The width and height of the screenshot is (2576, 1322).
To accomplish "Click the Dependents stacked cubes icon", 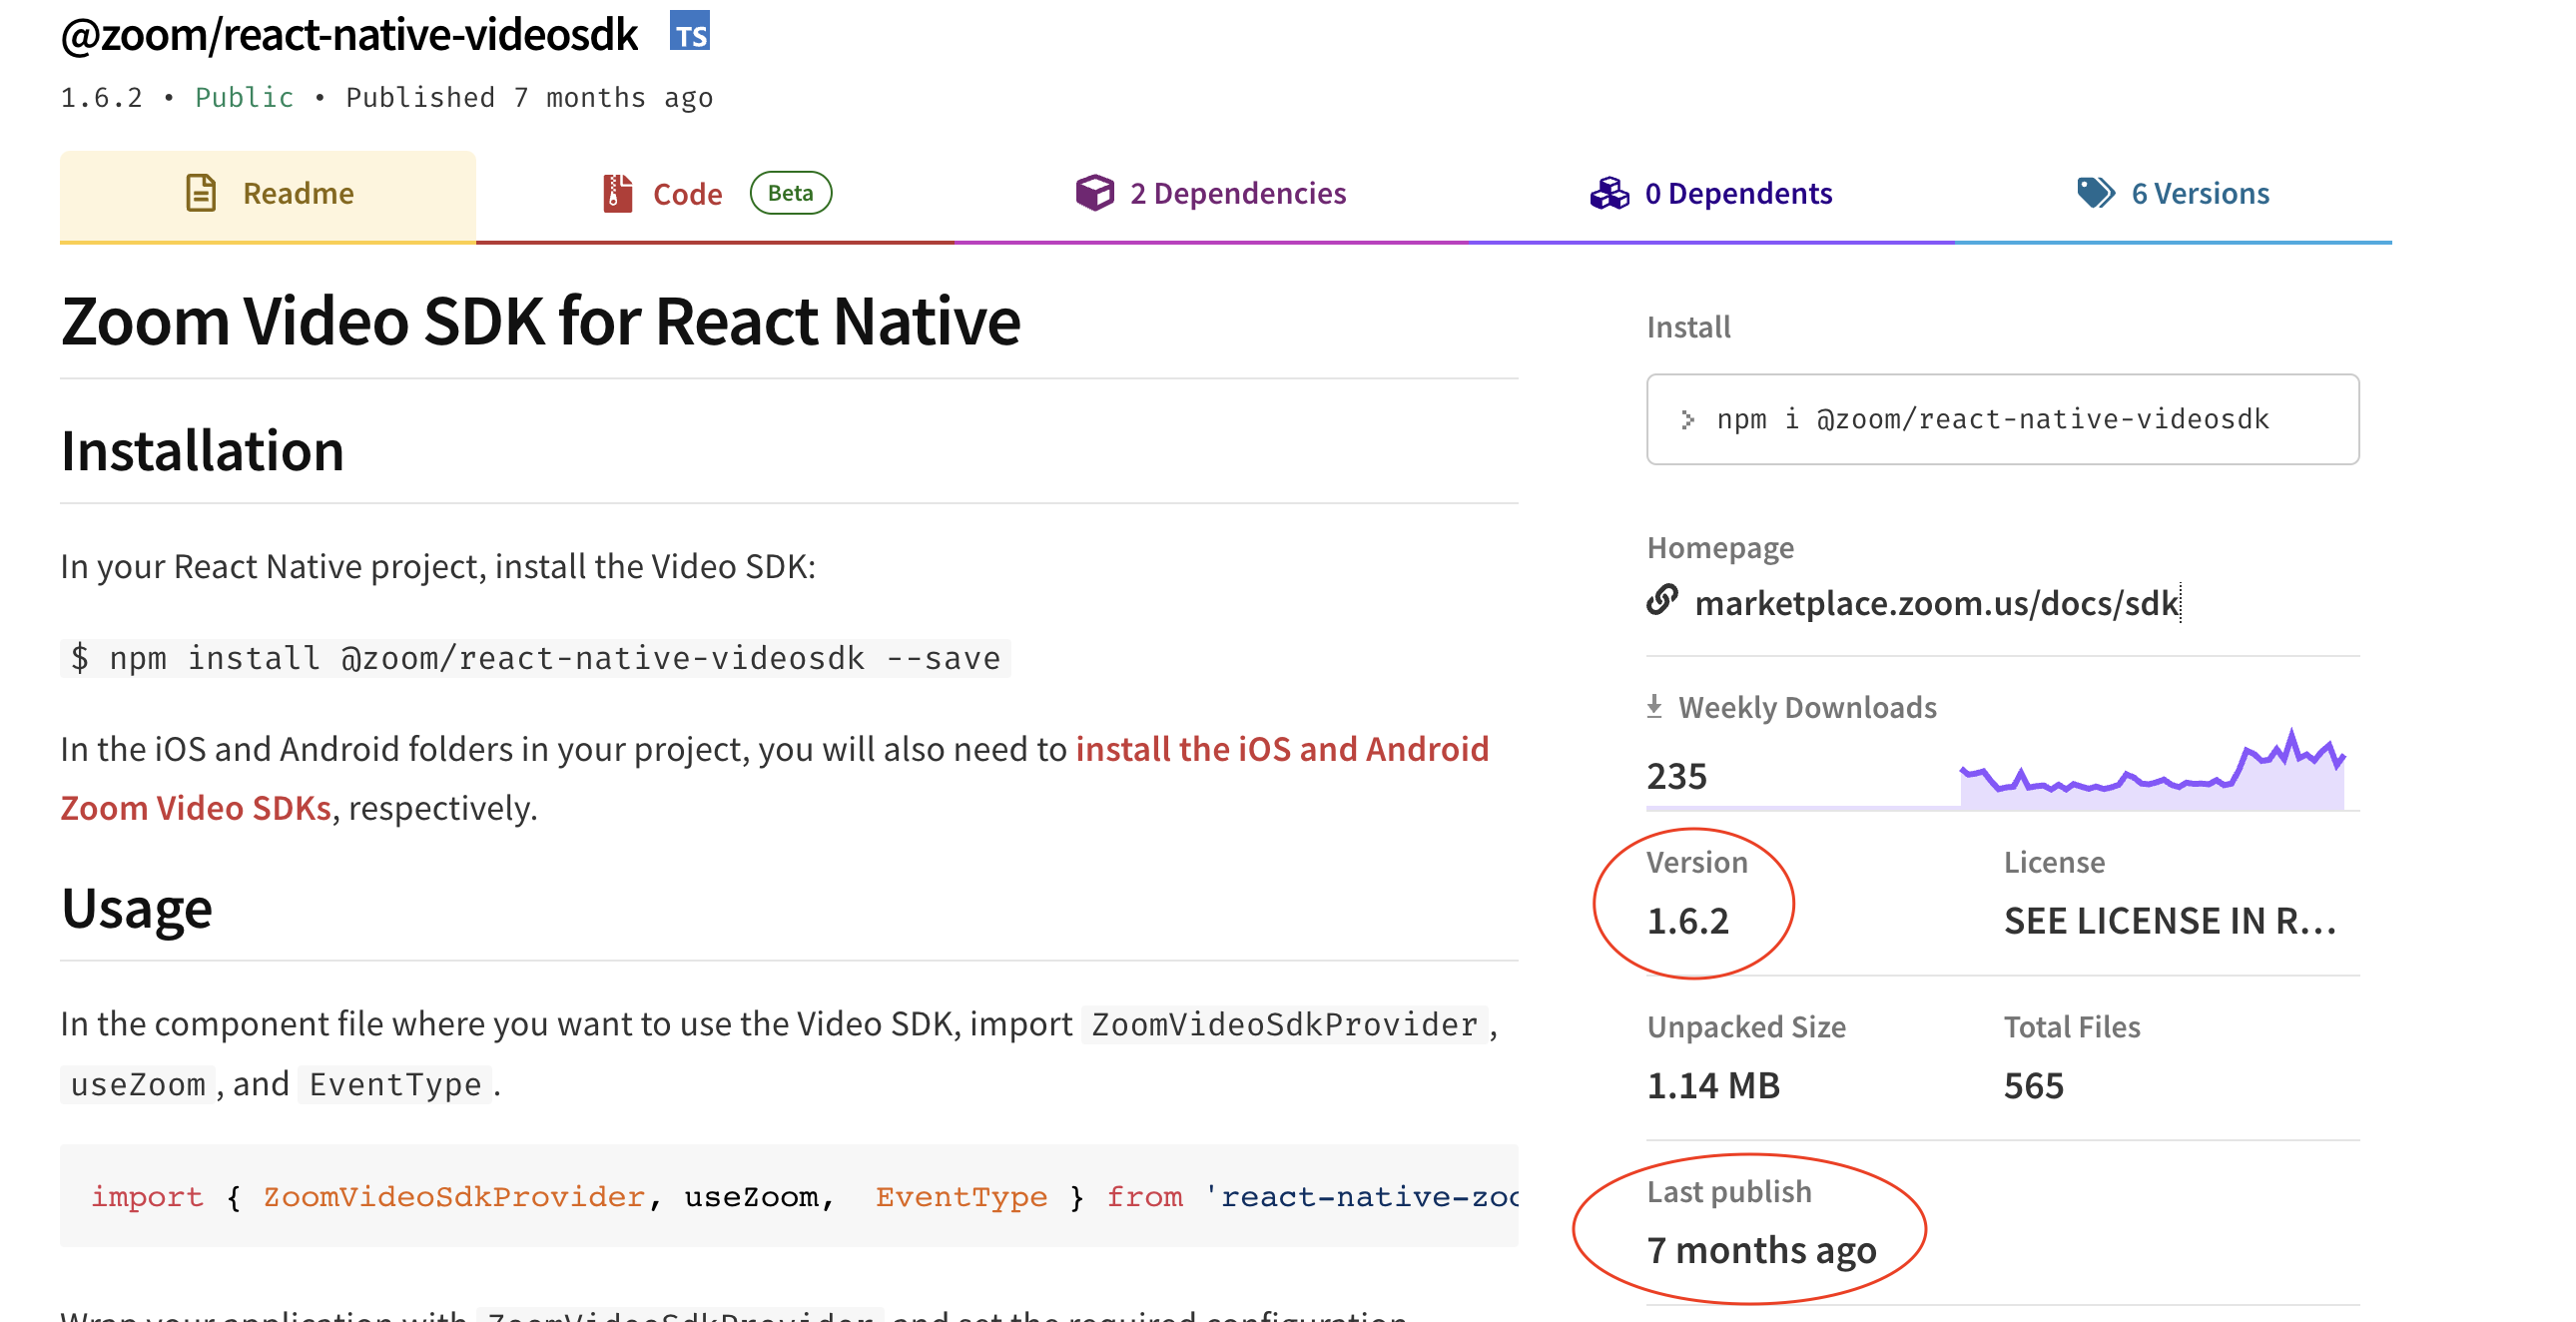I will (1609, 193).
